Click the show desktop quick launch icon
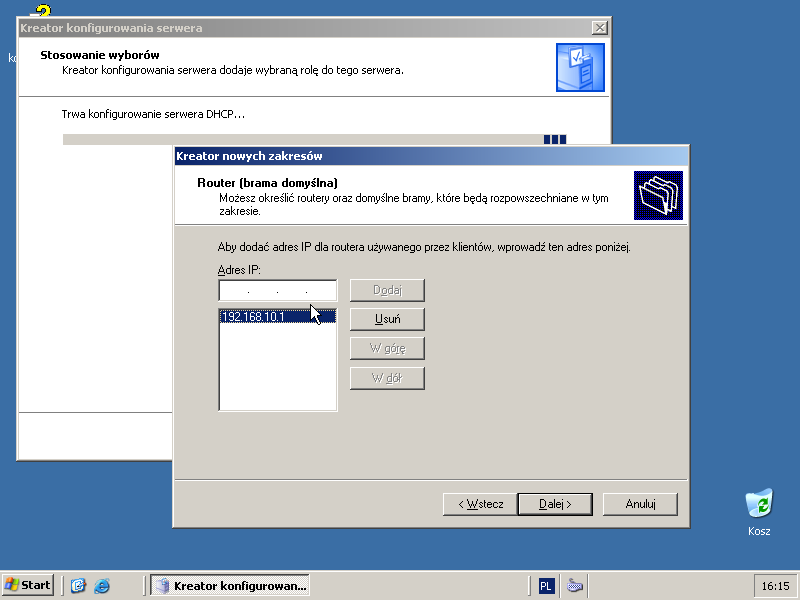This screenshot has height=600, width=800. coord(78,585)
